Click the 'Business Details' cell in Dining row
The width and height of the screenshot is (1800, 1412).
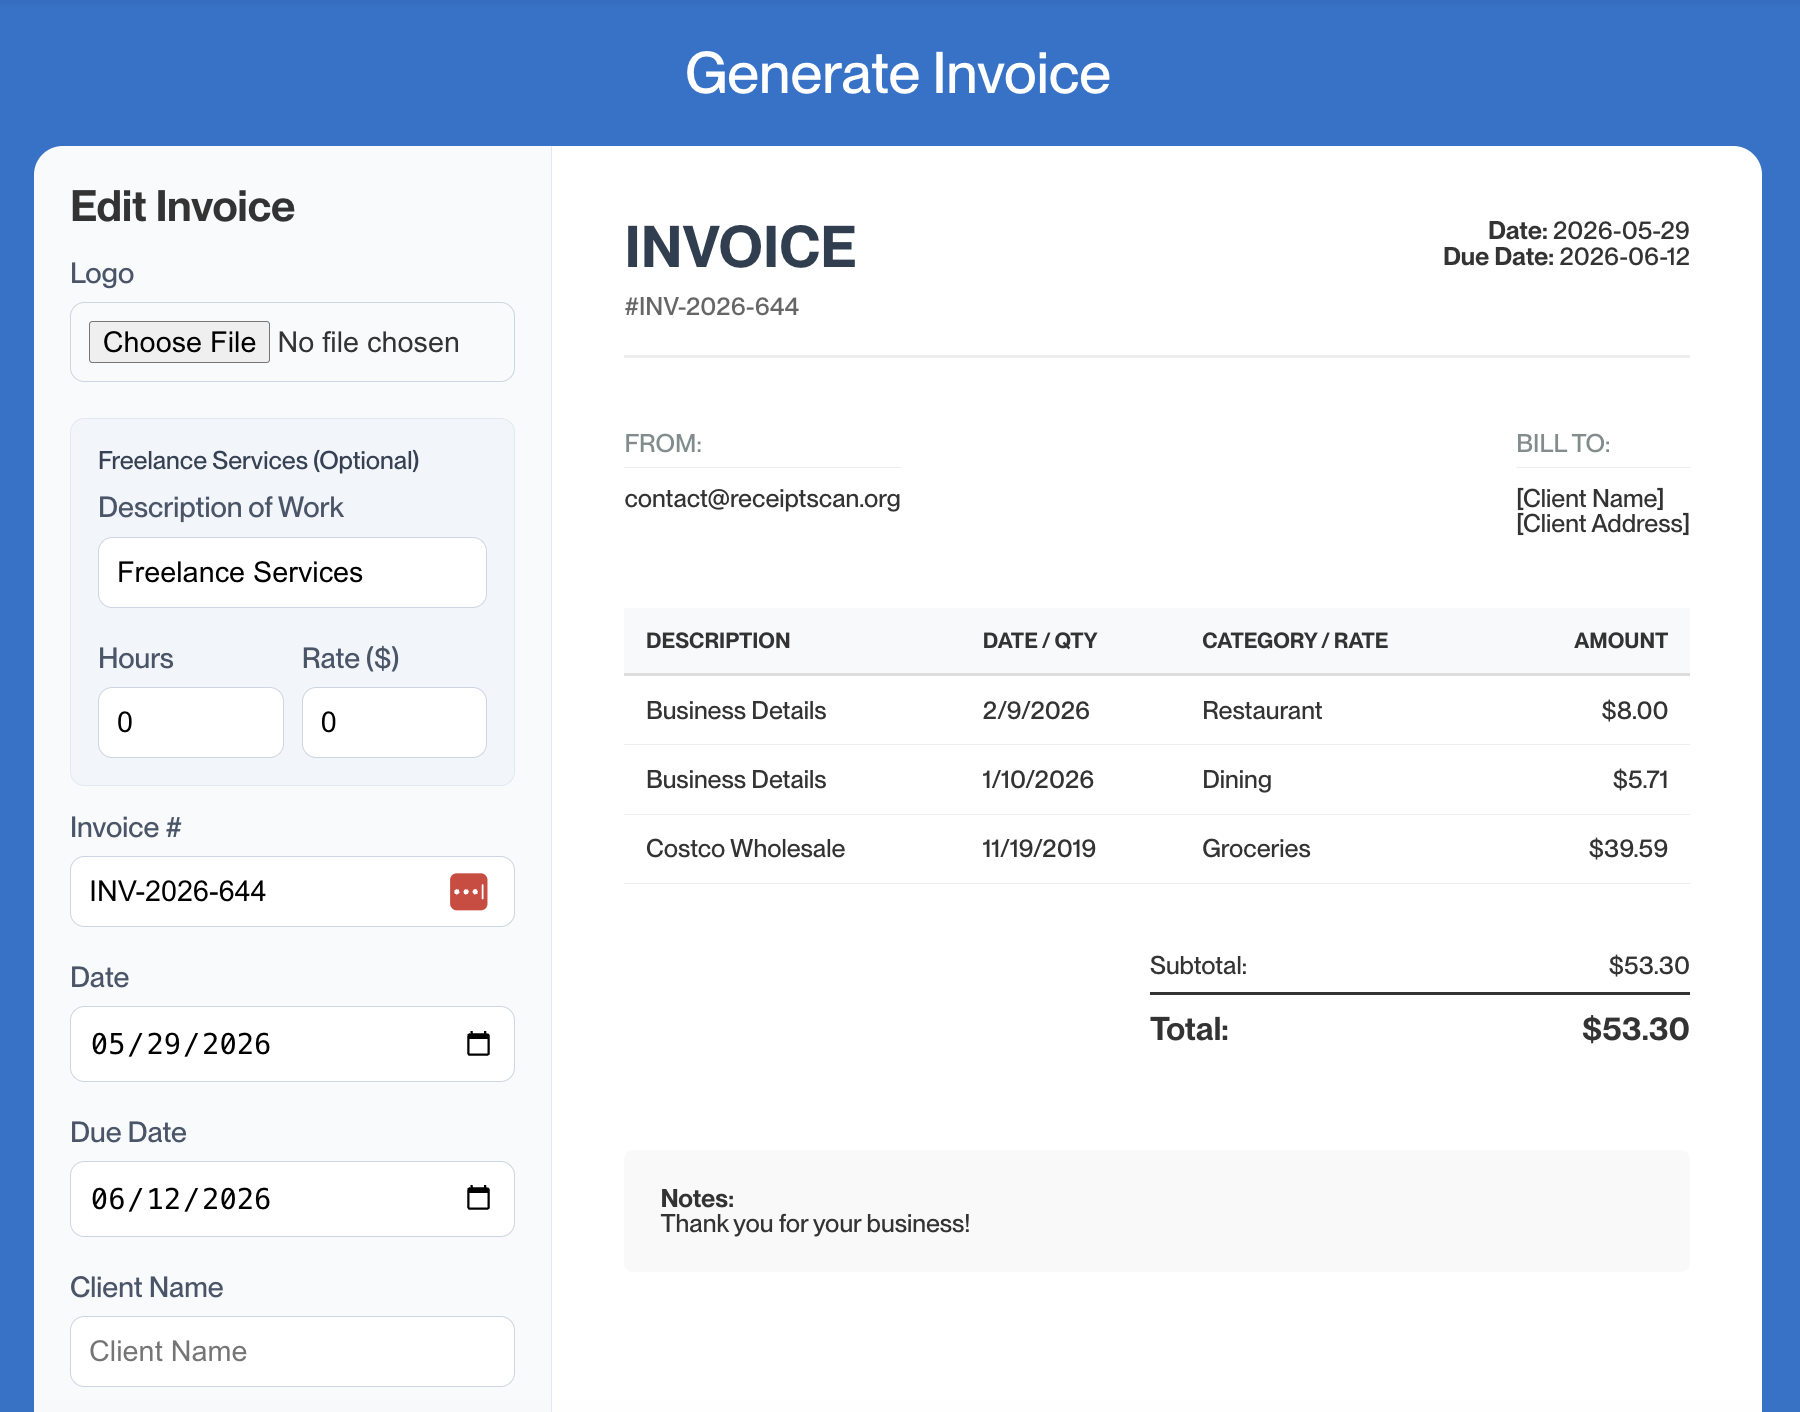coord(736,779)
